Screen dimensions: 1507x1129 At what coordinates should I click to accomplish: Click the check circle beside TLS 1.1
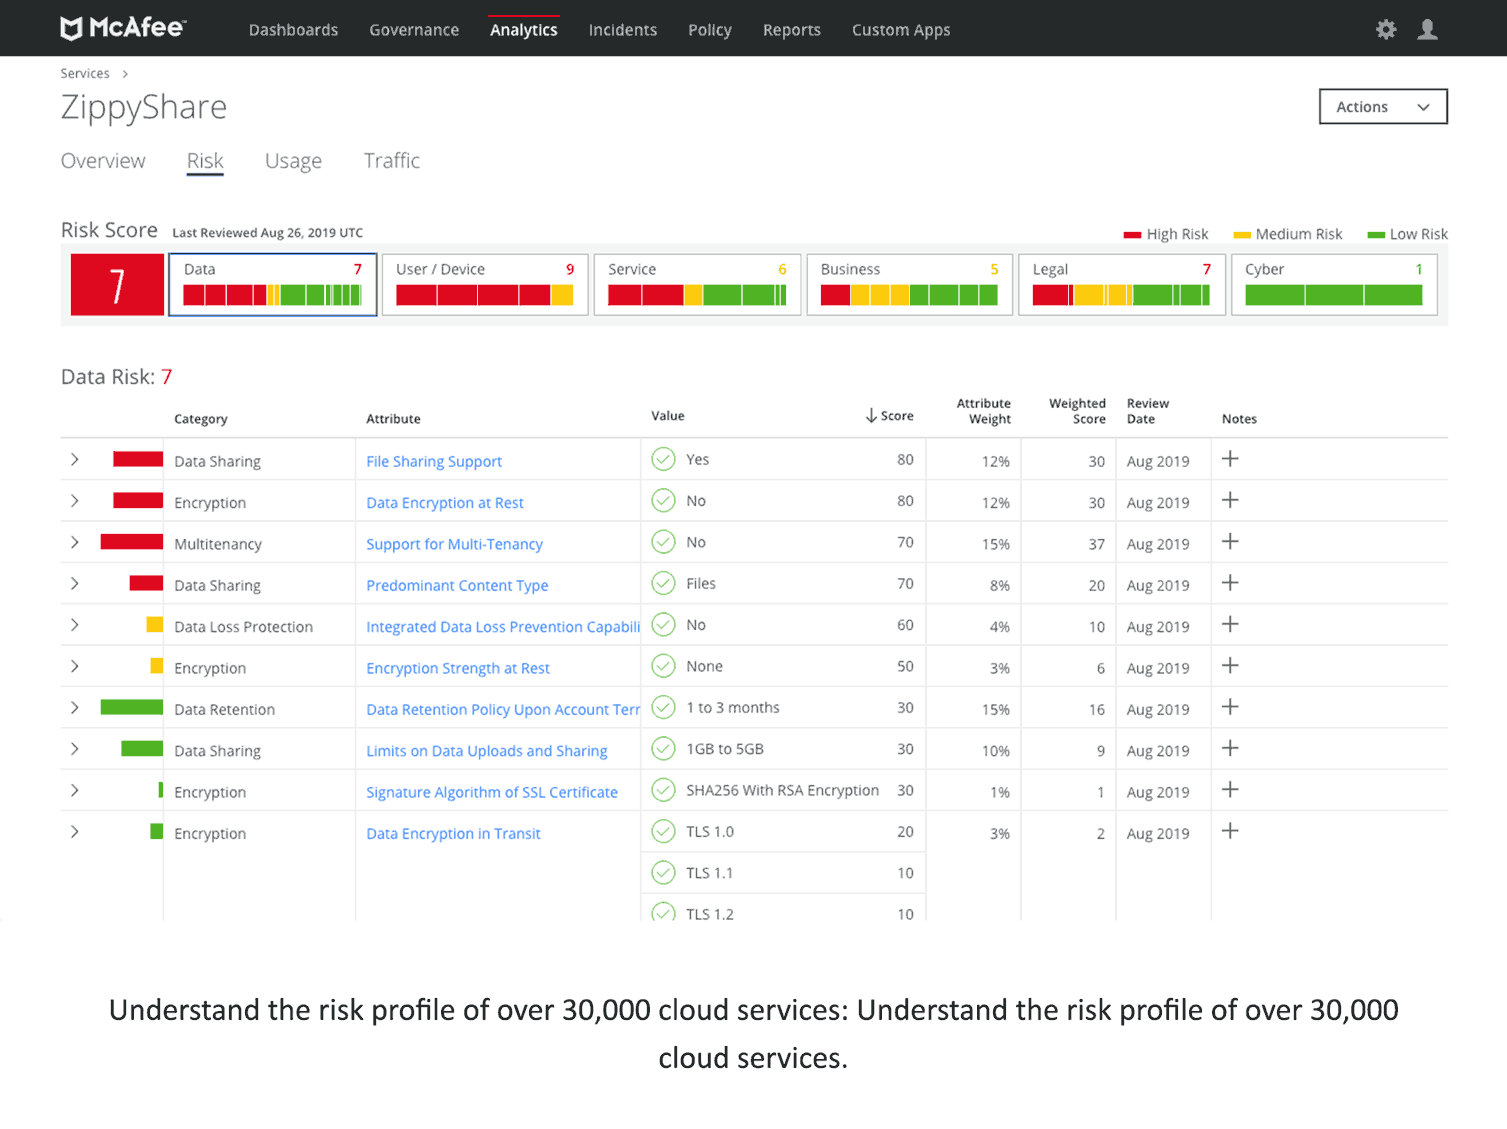pos(663,873)
